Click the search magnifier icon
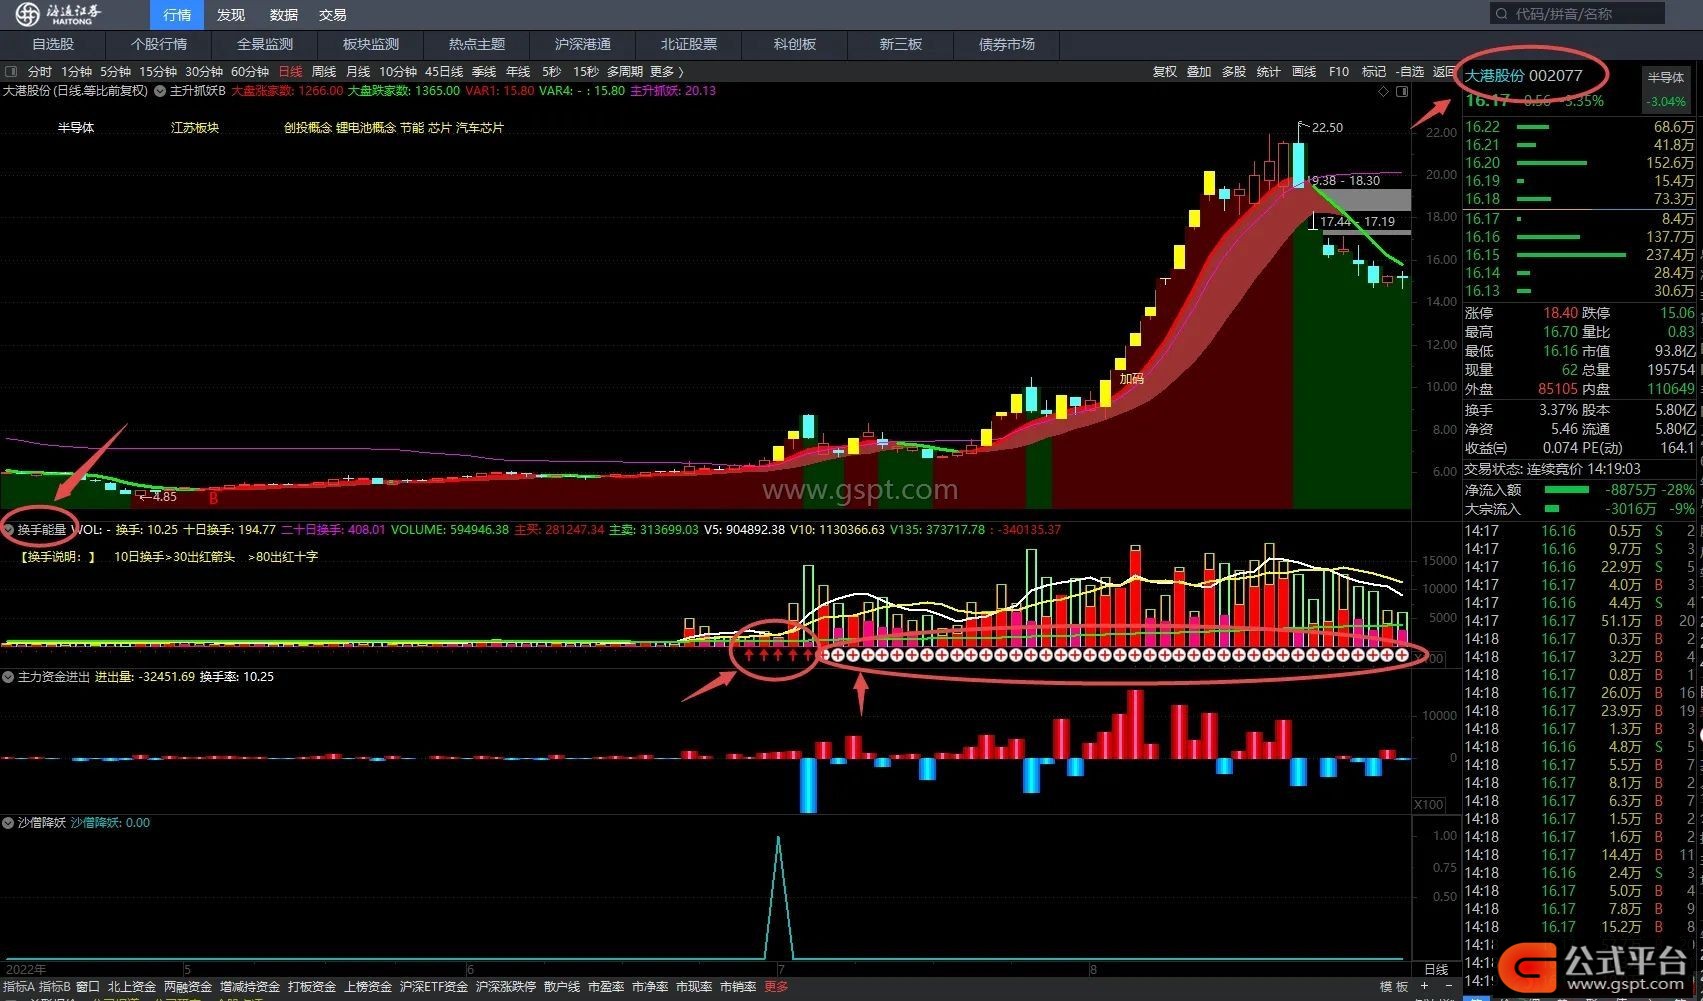This screenshot has width=1703, height=1001. [1502, 14]
